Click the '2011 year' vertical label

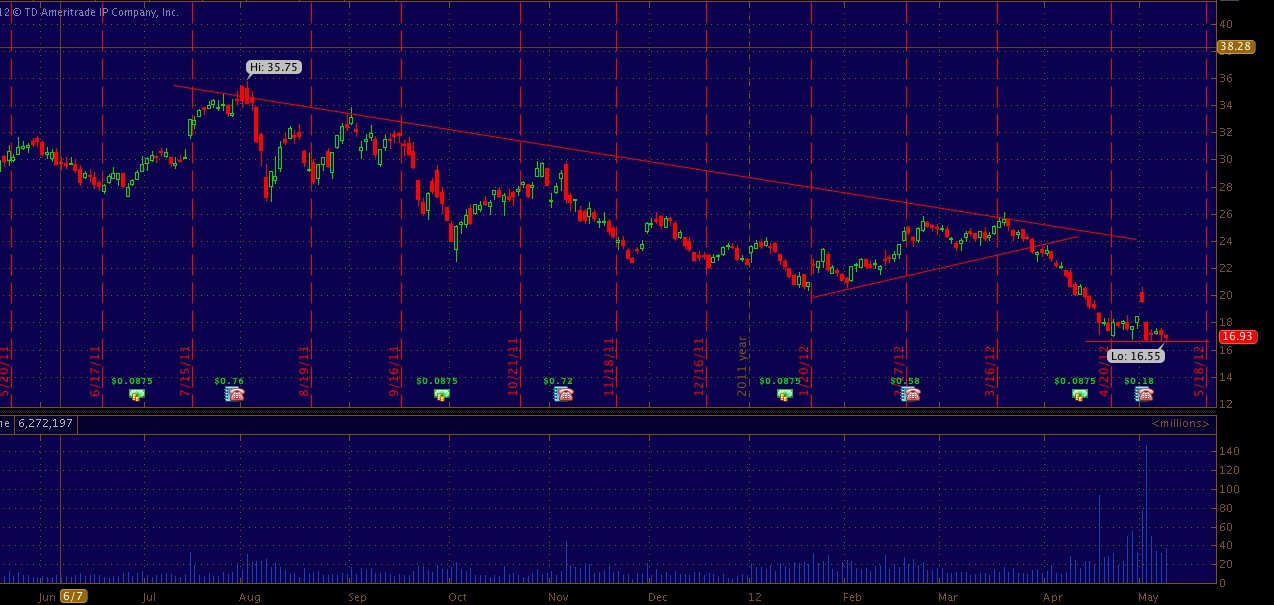[x=743, y=367]
